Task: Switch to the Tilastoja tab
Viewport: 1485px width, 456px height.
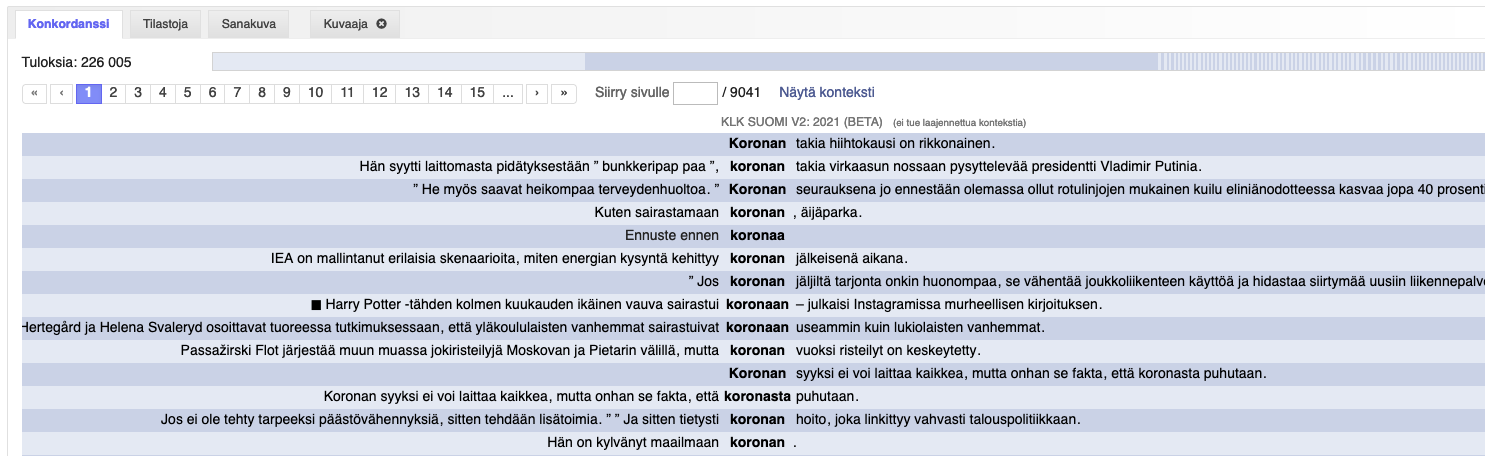Action: pos(163,24)
